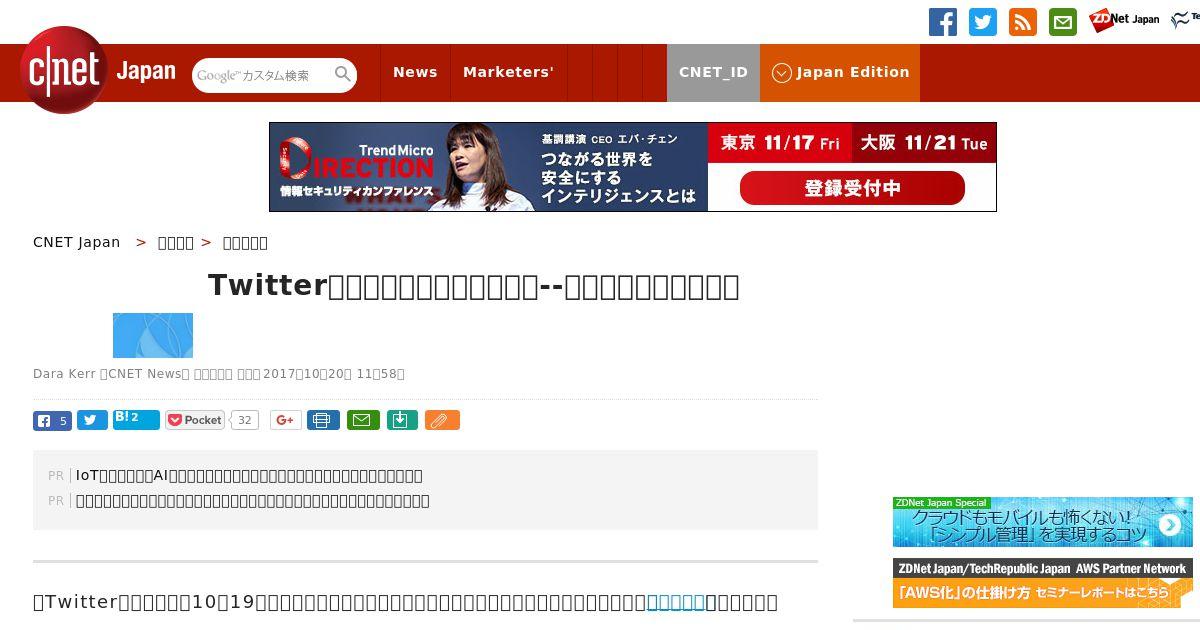Open the ZDNet Japan Special cloud banner
The image size is (1200, 630).
1043,522
